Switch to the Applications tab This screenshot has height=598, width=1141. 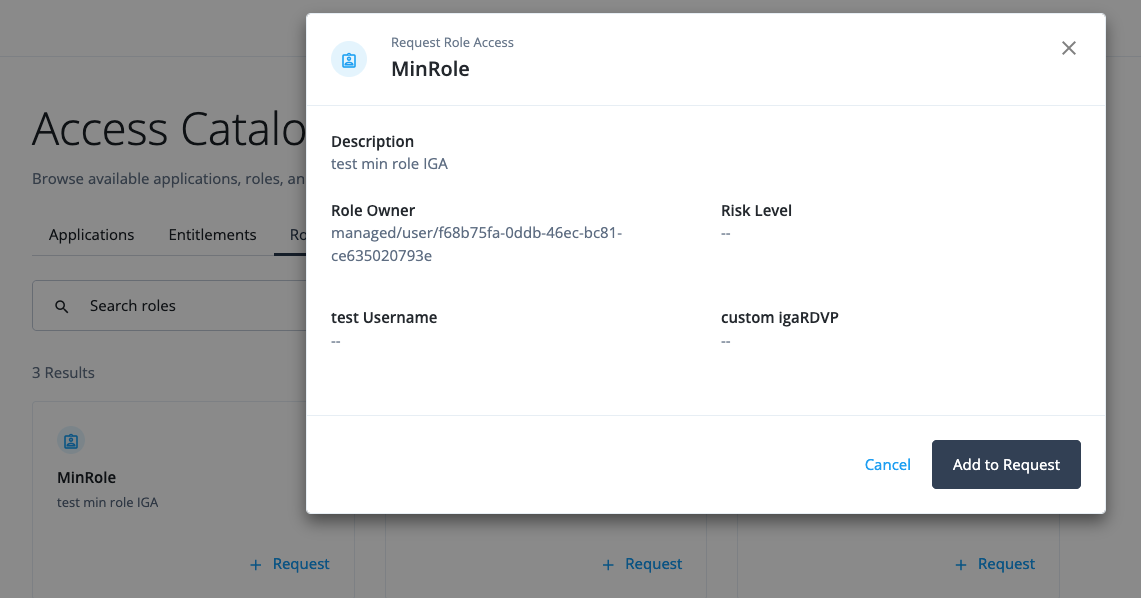(x=91, y=235)
